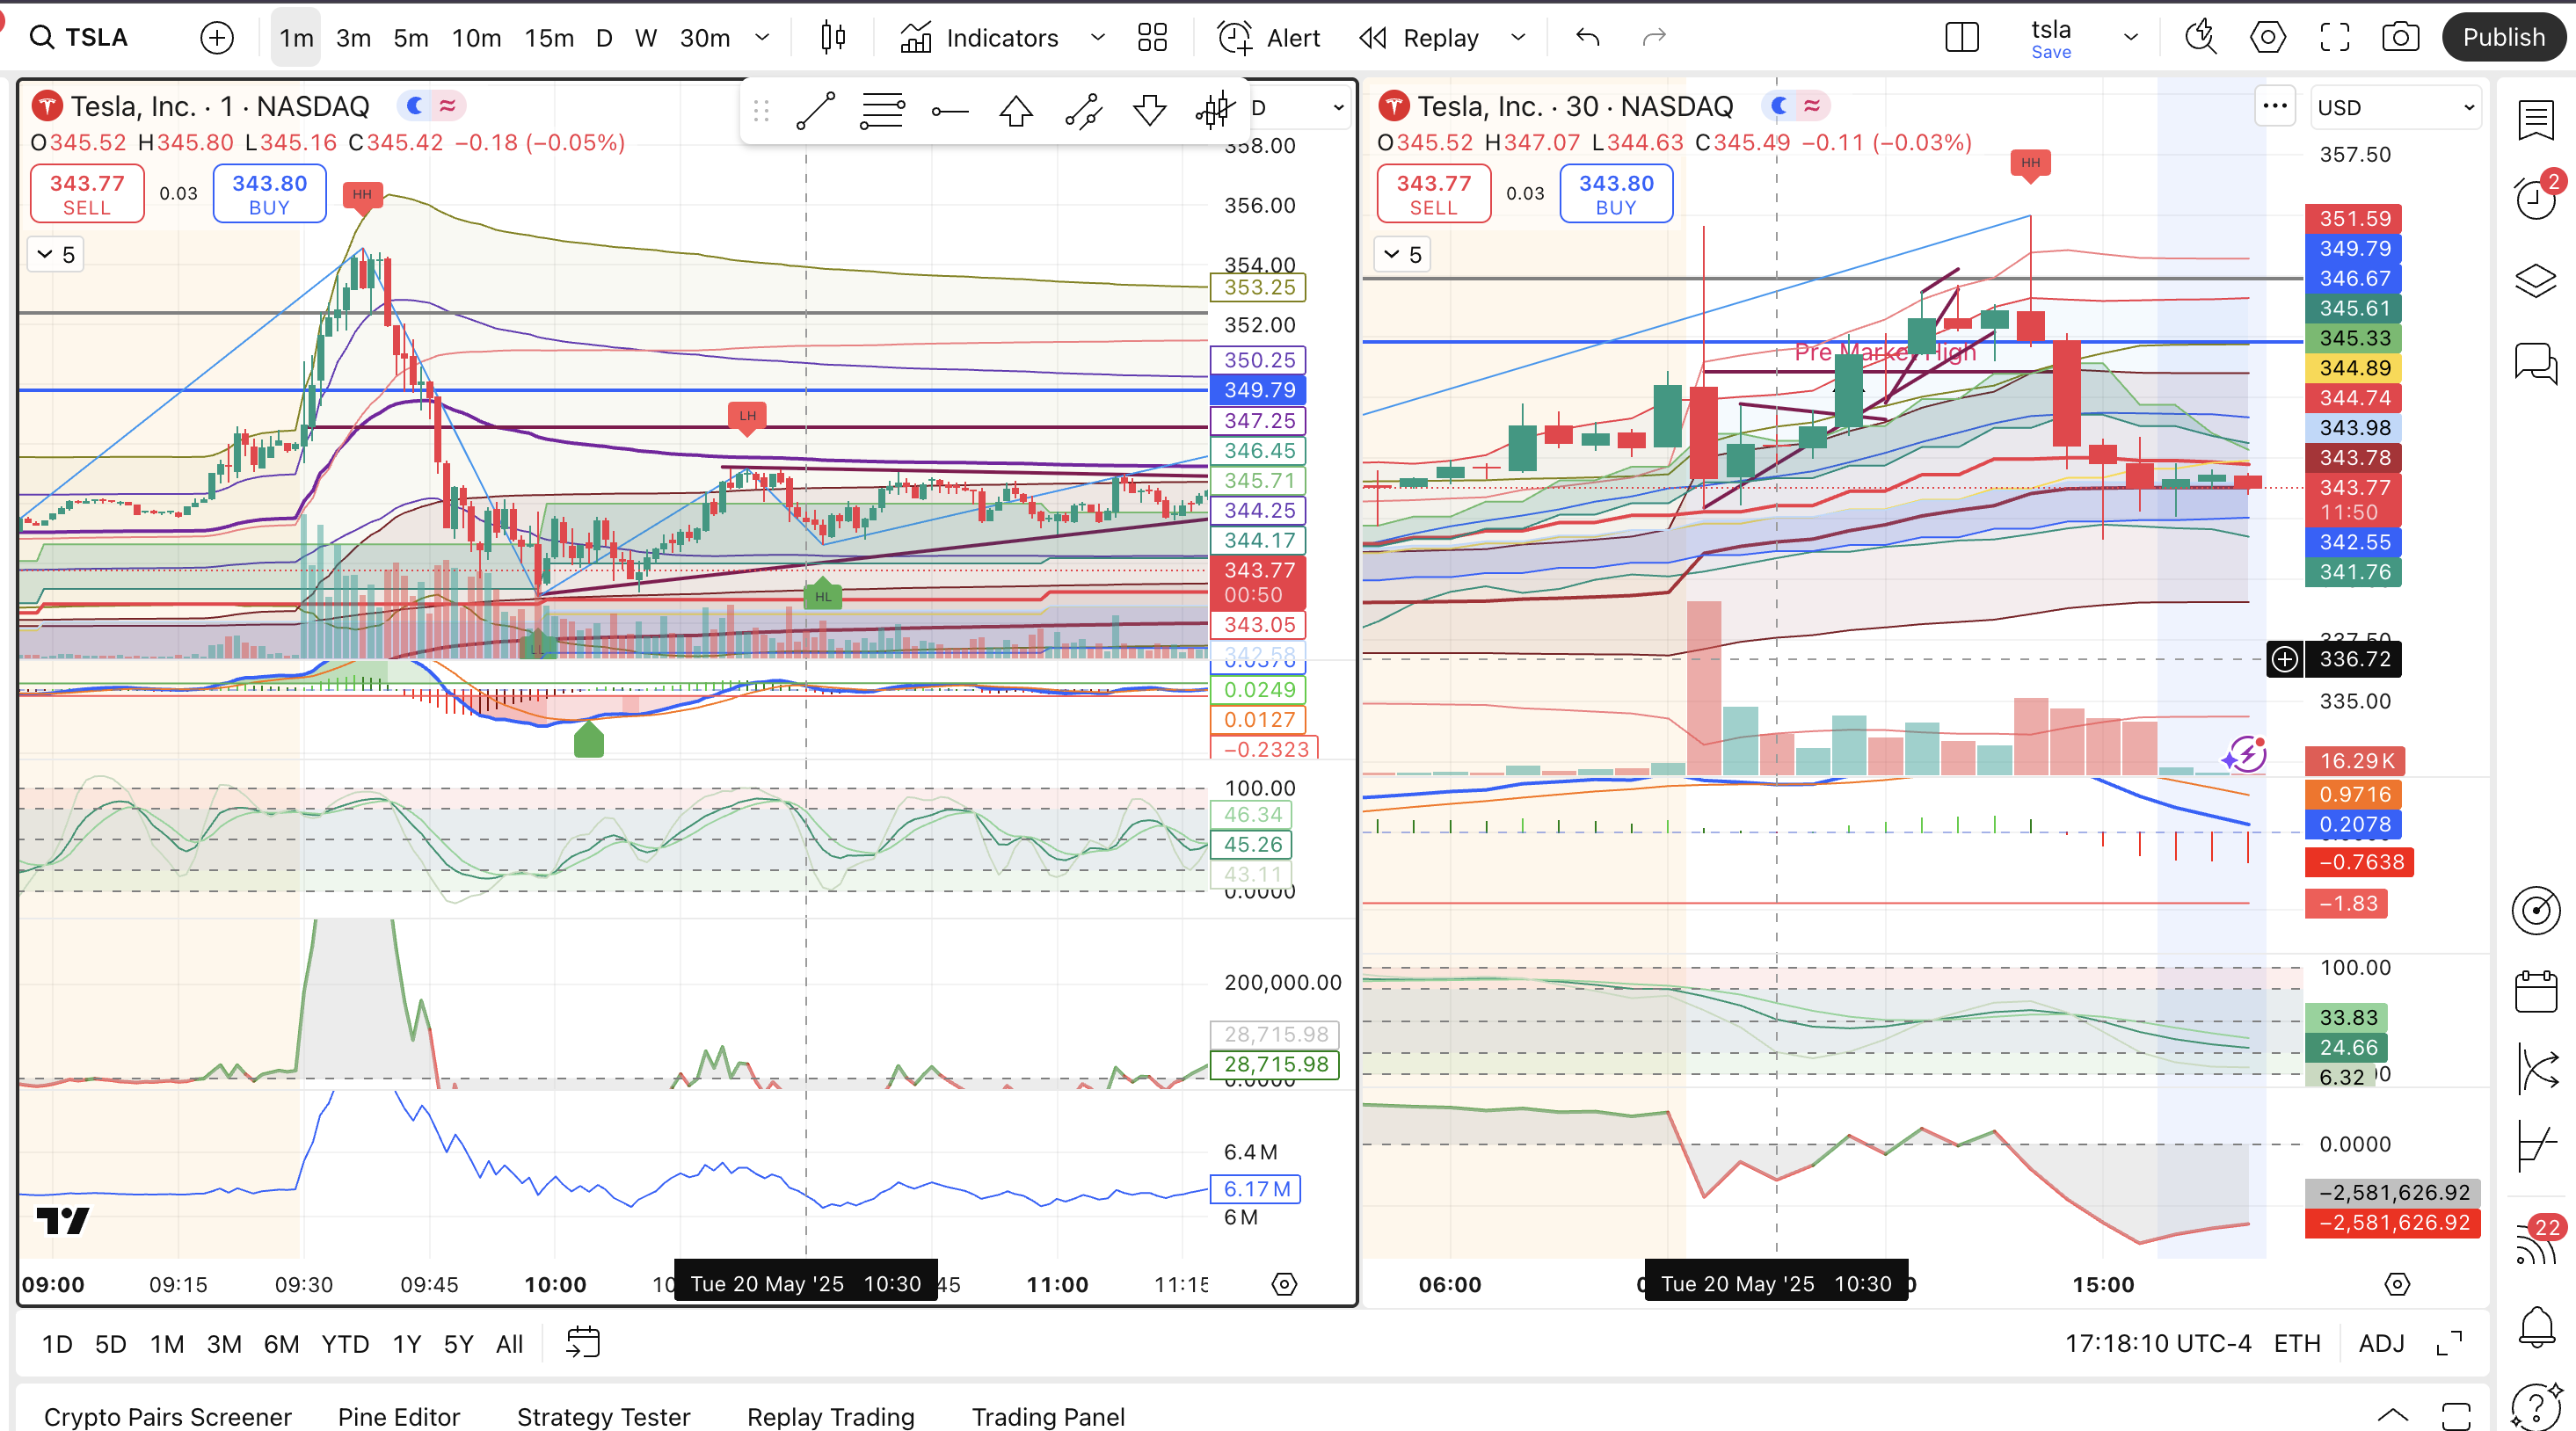
Task: Add a symbol to compare
Action: [217, 38]
